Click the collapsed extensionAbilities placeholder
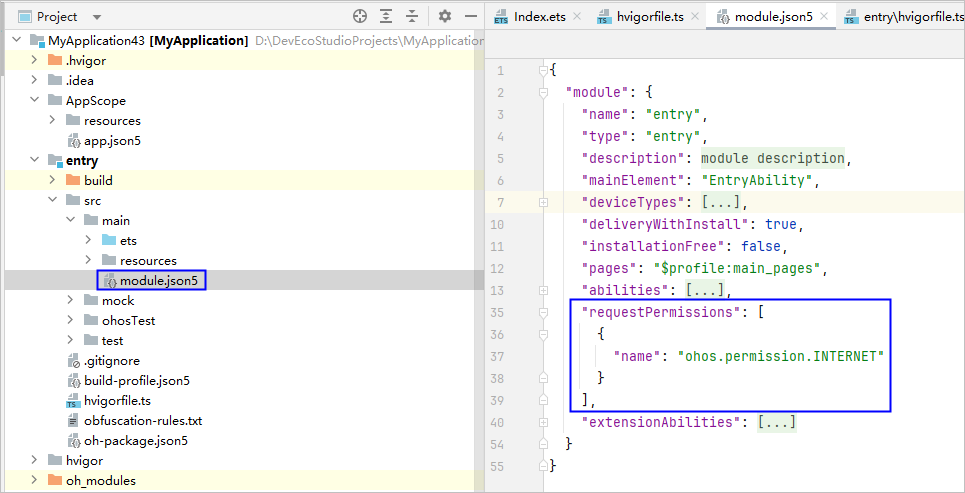Screen dimensions: 965x493 coord(776,422)
